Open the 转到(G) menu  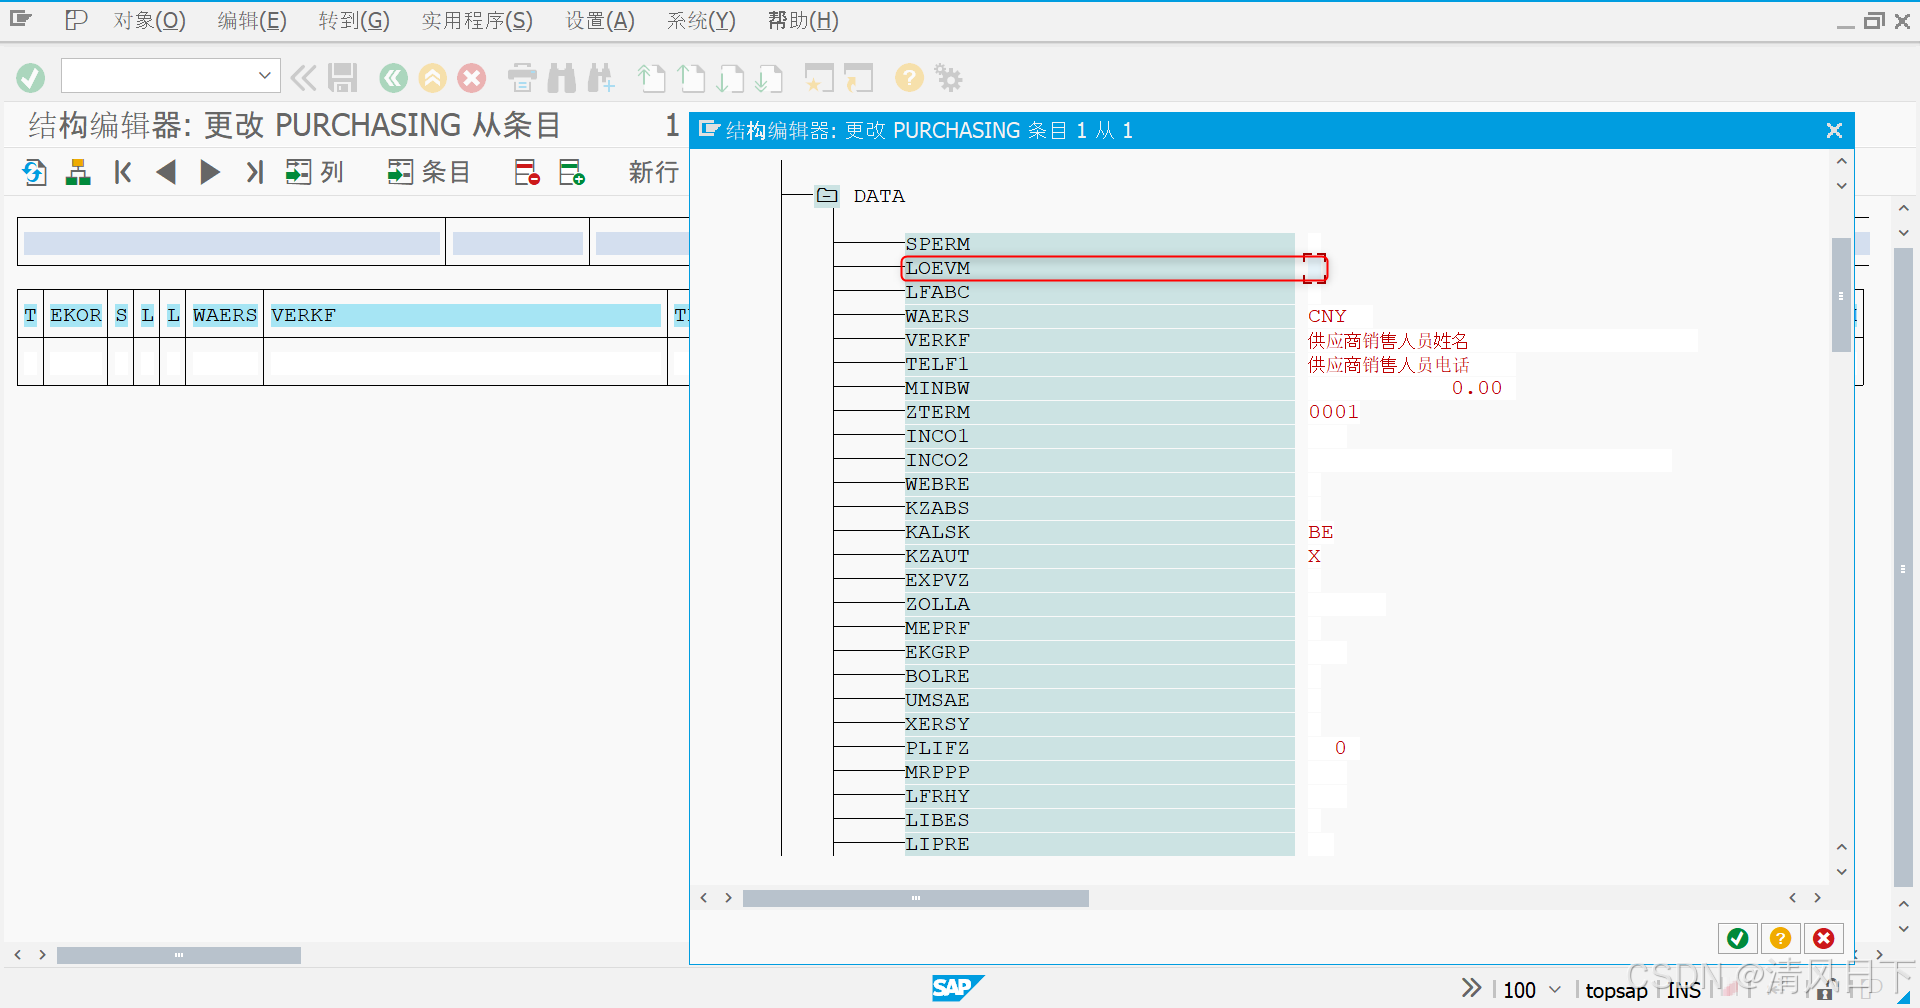point(354,20)
